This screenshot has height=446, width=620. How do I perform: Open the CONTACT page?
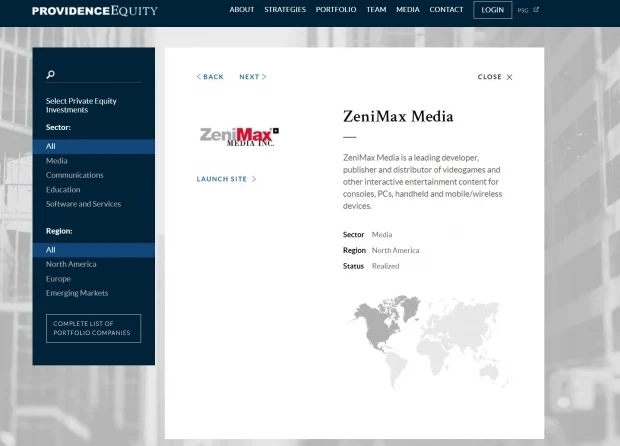coord(446,9)
